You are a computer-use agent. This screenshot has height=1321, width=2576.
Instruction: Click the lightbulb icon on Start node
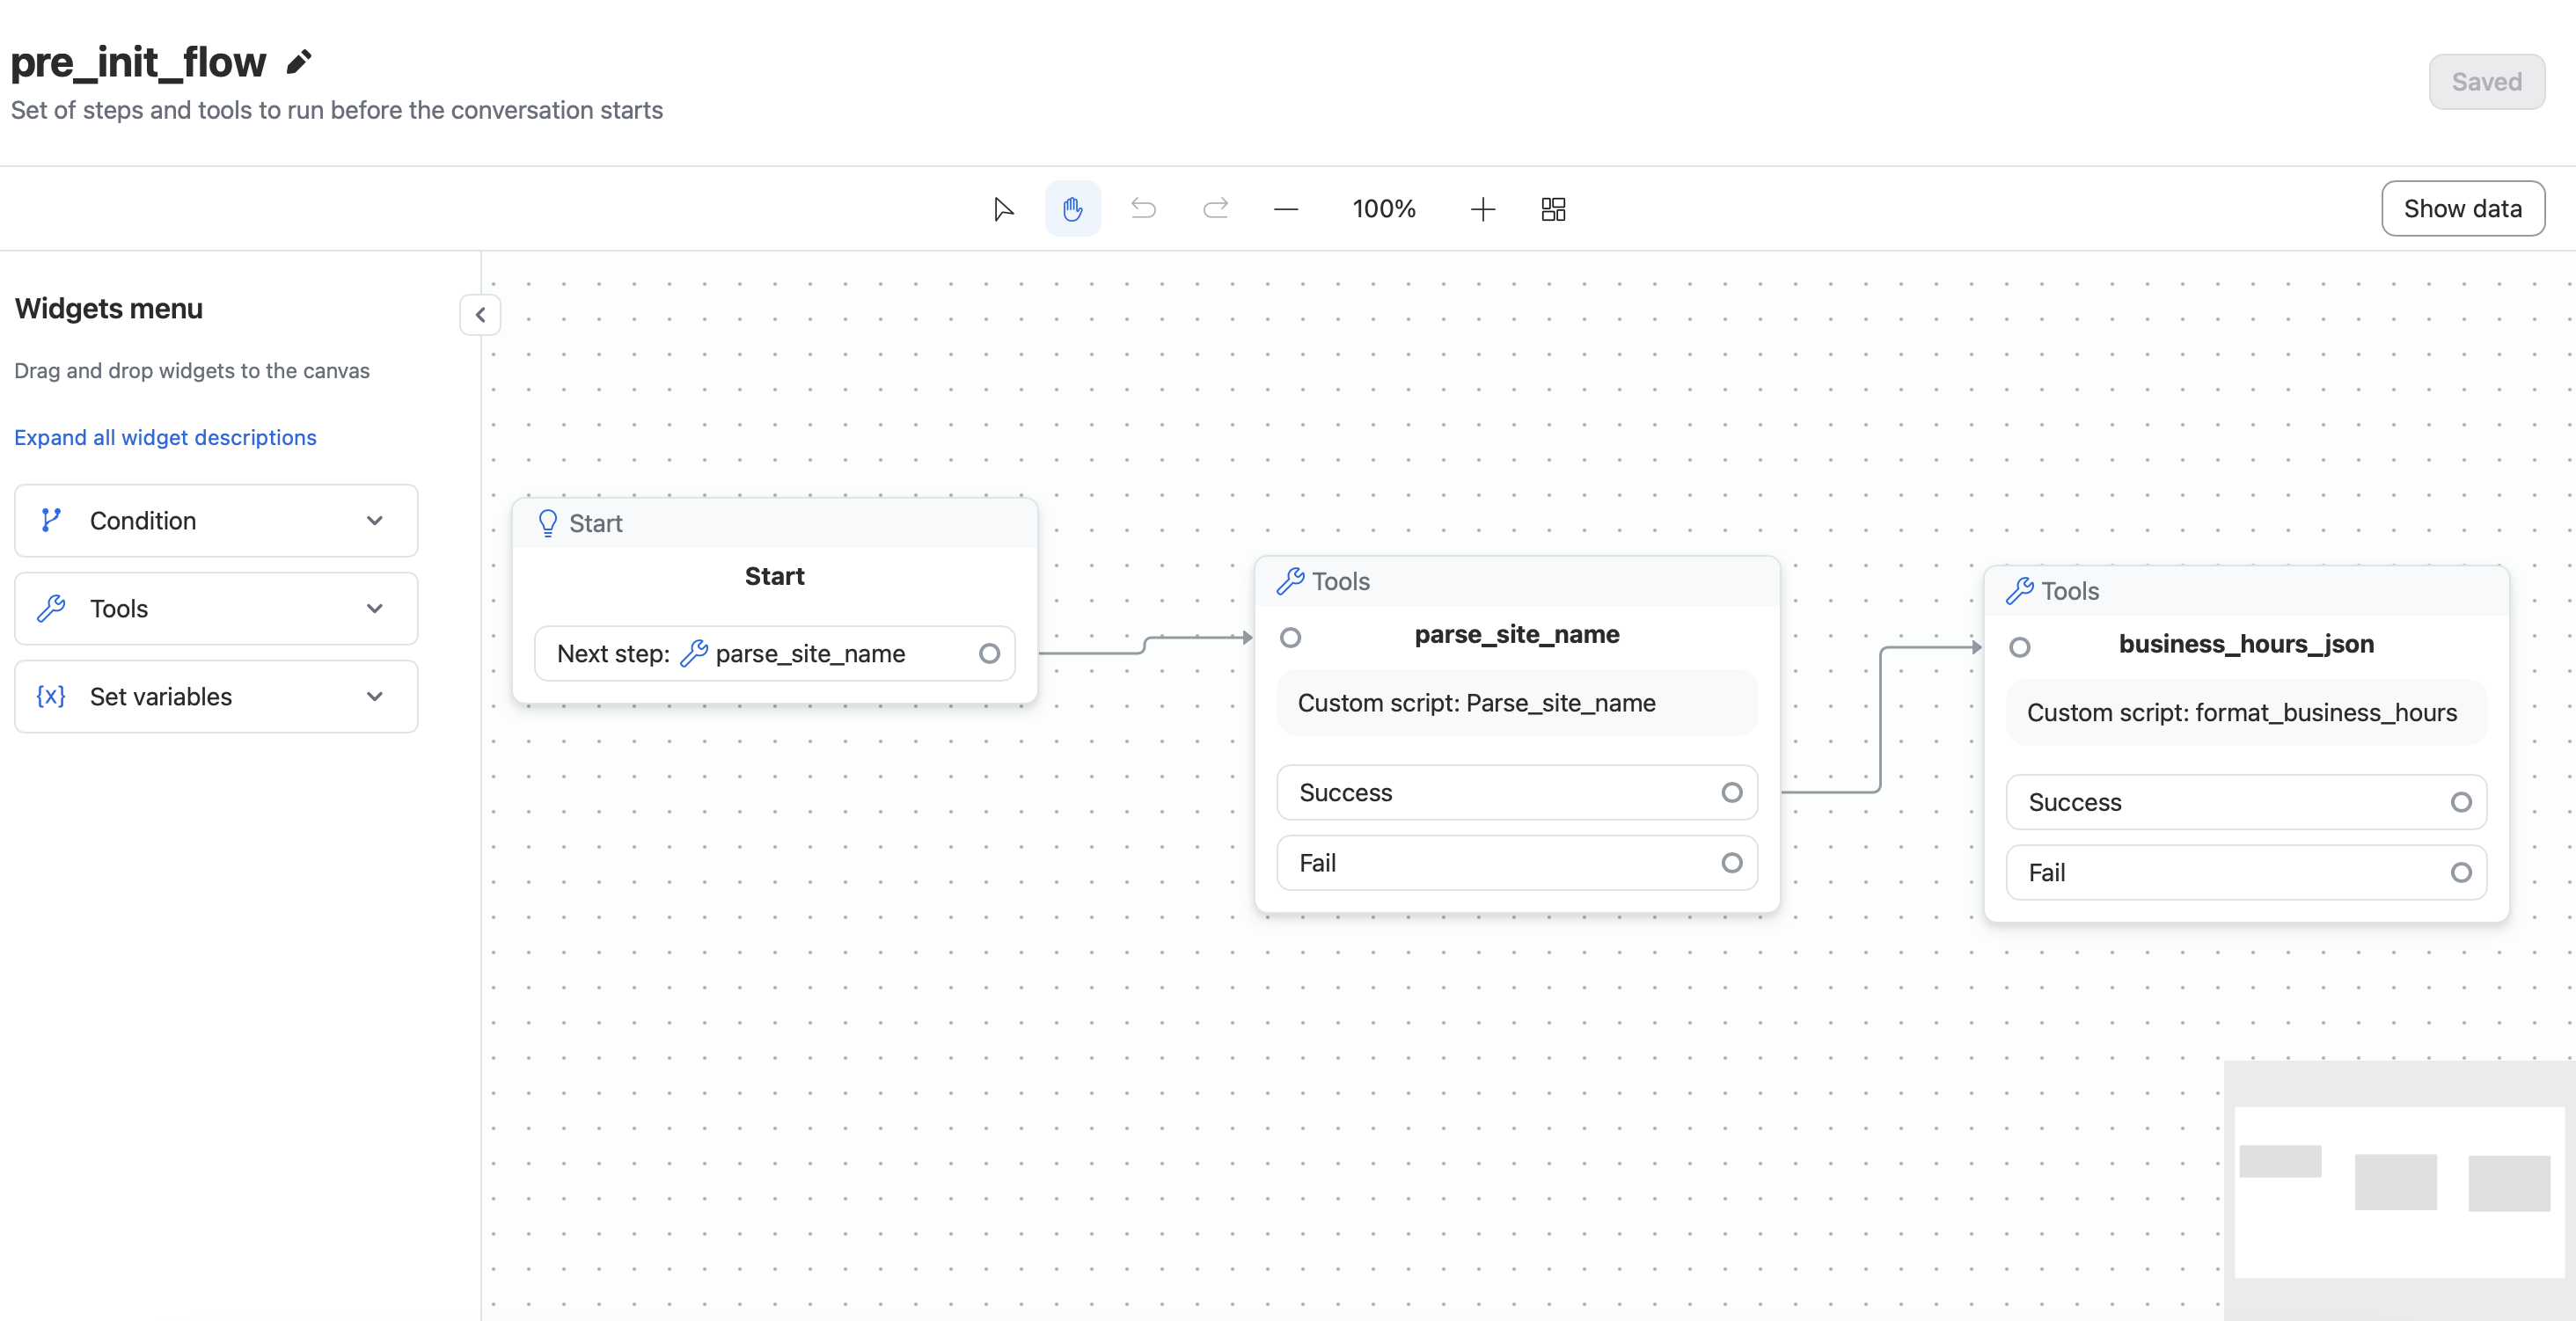click(548, 523)
